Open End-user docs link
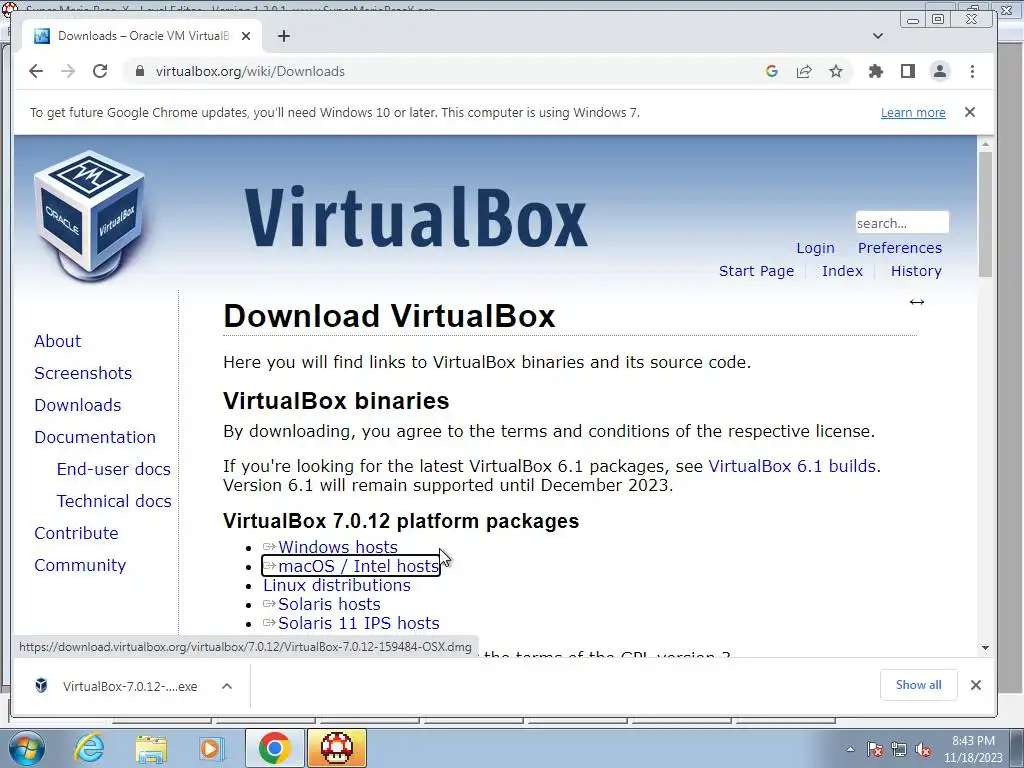The width and height of the screenshot is (1024, 768). [x=114, y=469]
